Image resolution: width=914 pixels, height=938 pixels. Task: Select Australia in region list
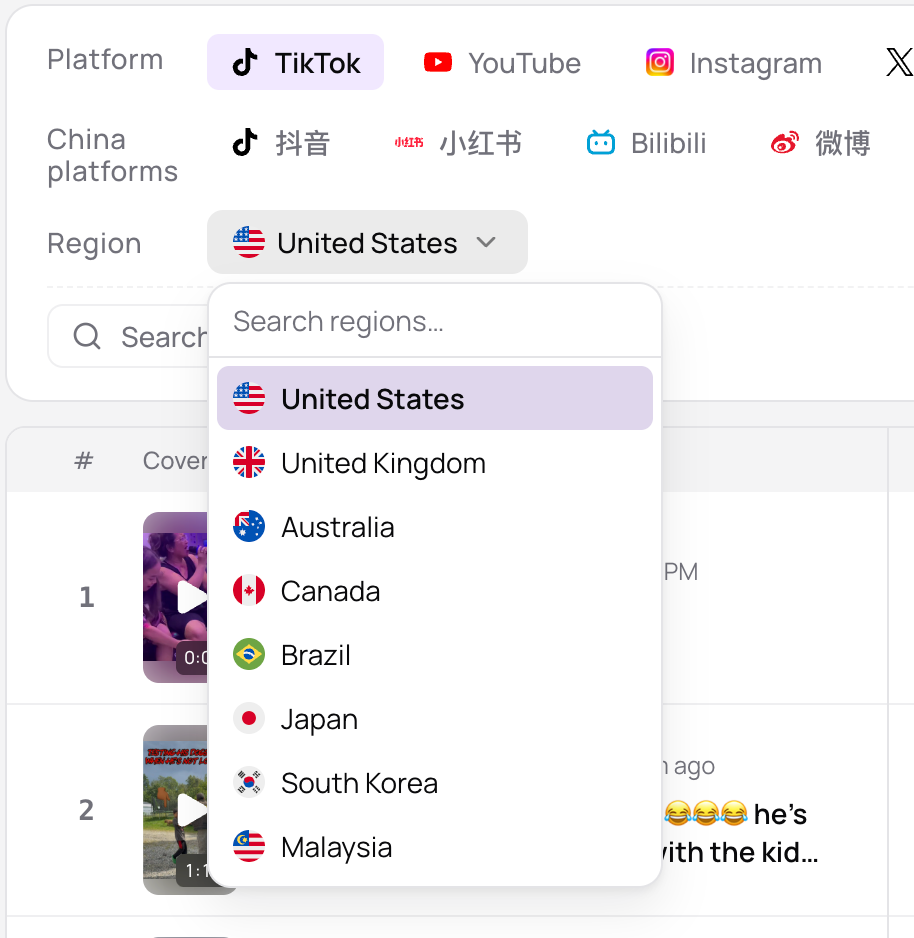435,526
